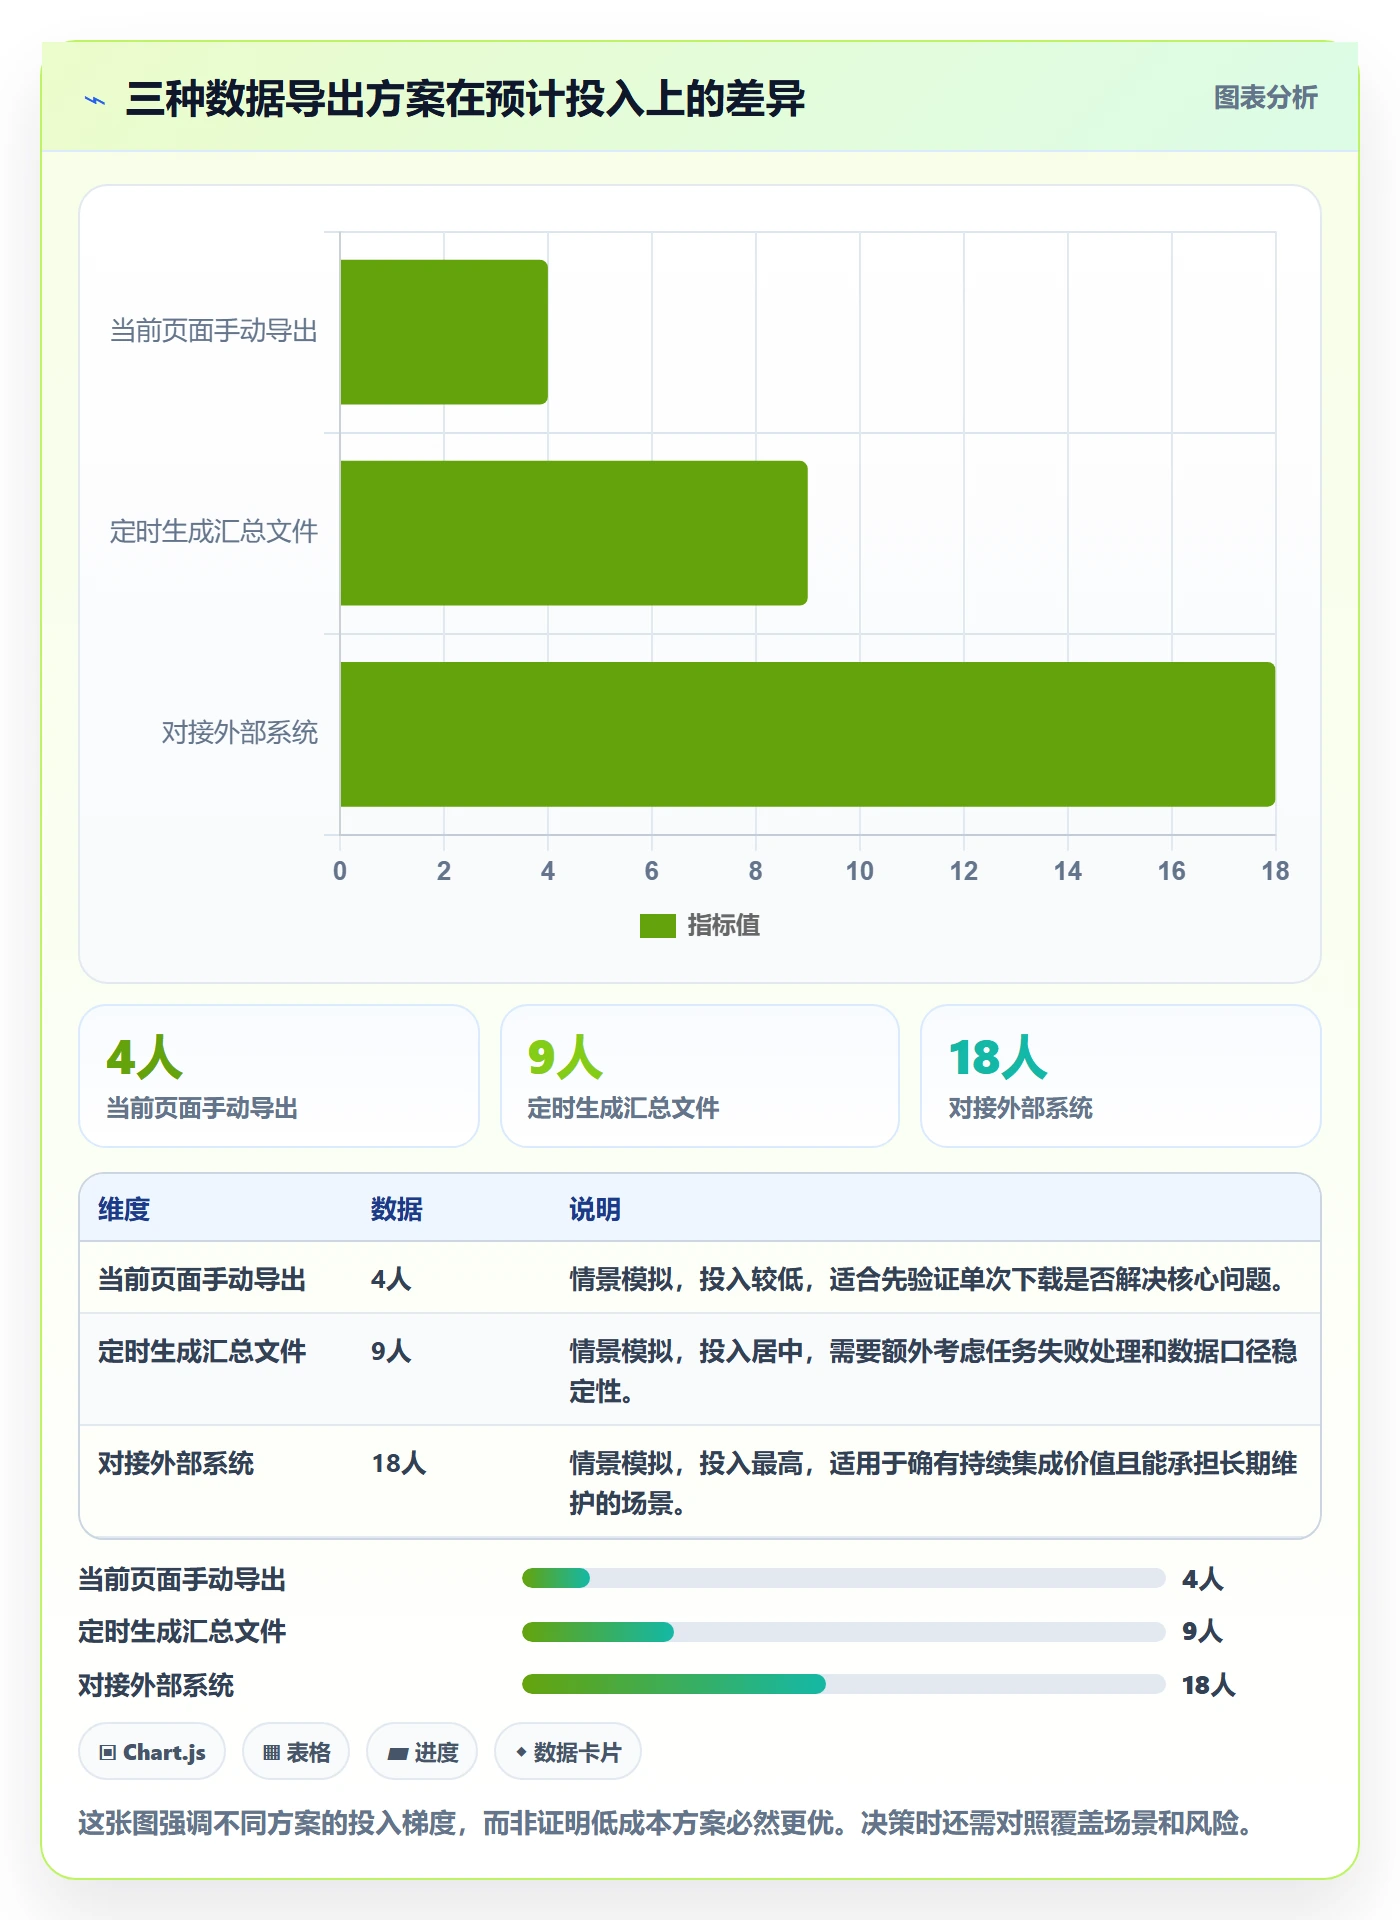
Task: Click the 说明 column header
Action: pyautogui.click(x=595, y=1209)
